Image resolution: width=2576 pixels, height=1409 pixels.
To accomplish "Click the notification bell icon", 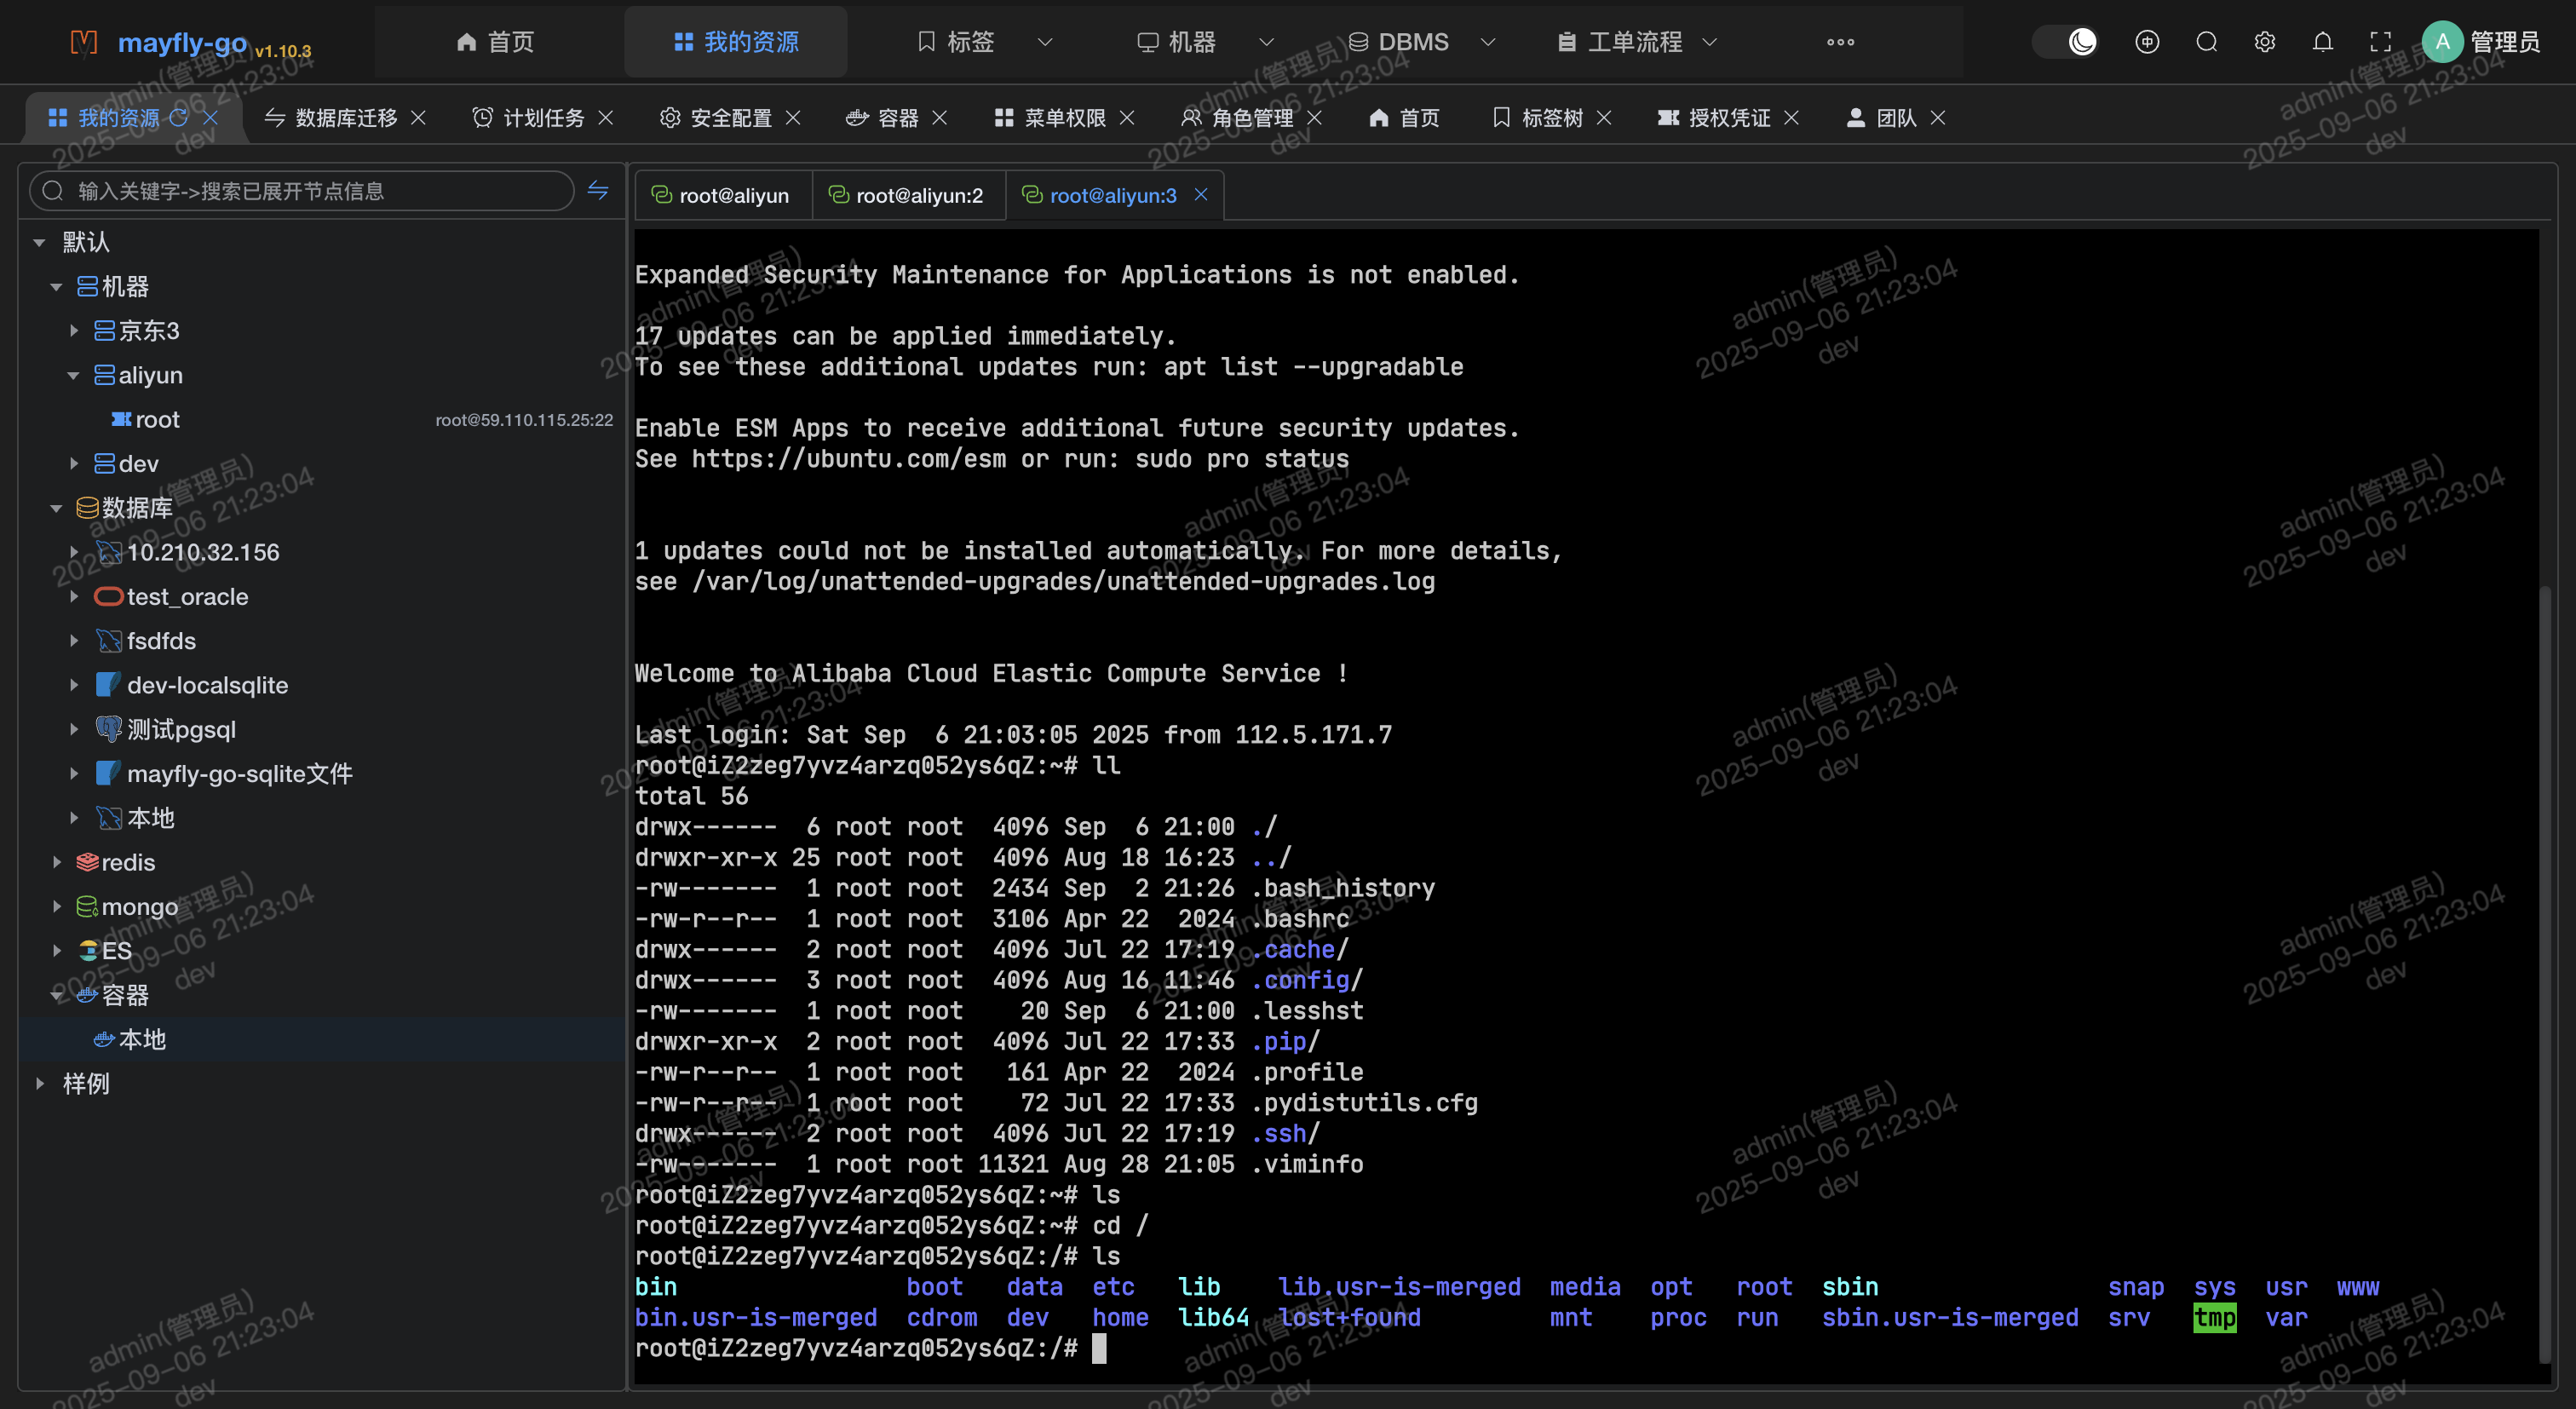I will tap(2323, 42).
